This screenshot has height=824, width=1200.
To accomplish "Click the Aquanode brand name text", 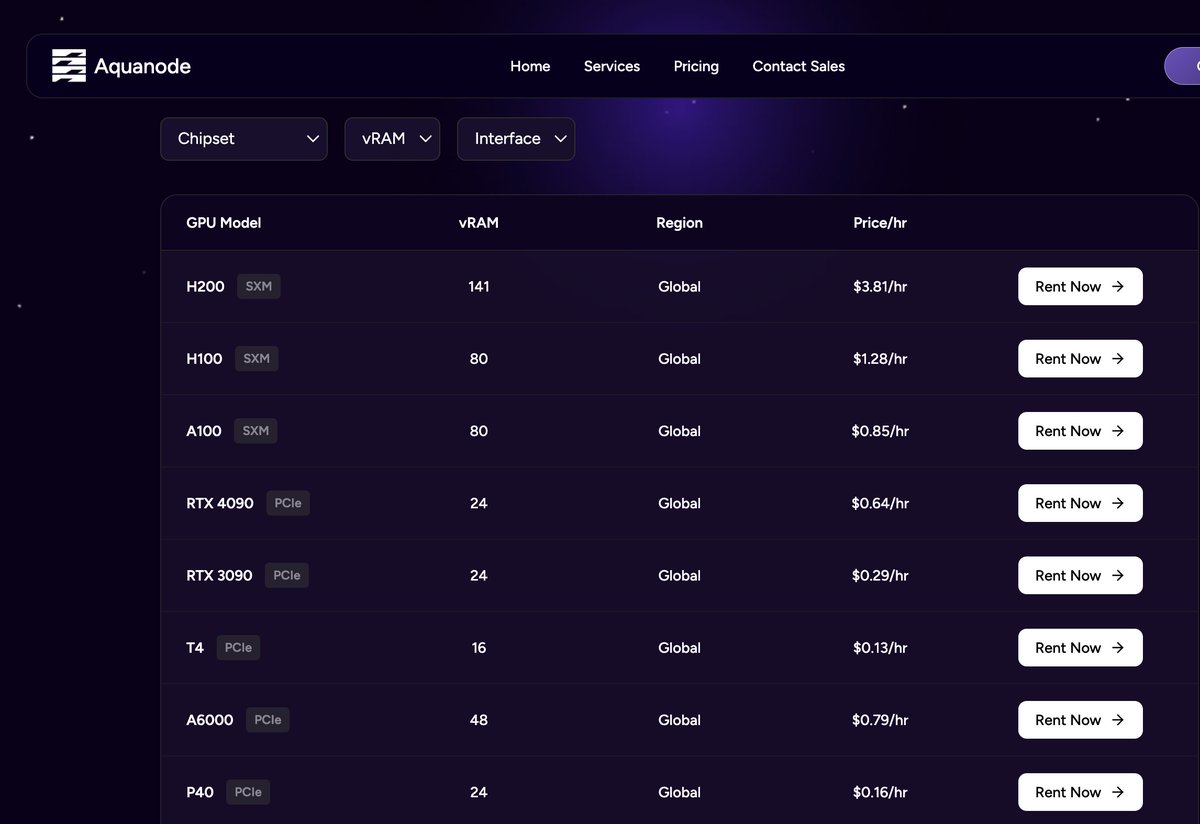I will [x=142, y=67].
